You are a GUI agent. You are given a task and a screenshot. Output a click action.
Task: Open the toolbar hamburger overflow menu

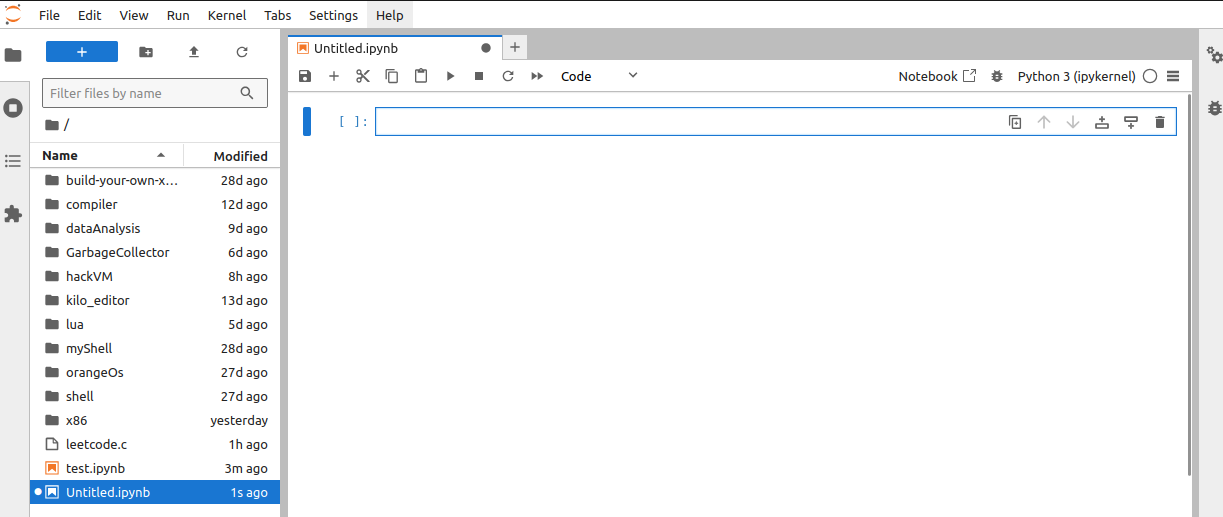tap(1173, 76)
